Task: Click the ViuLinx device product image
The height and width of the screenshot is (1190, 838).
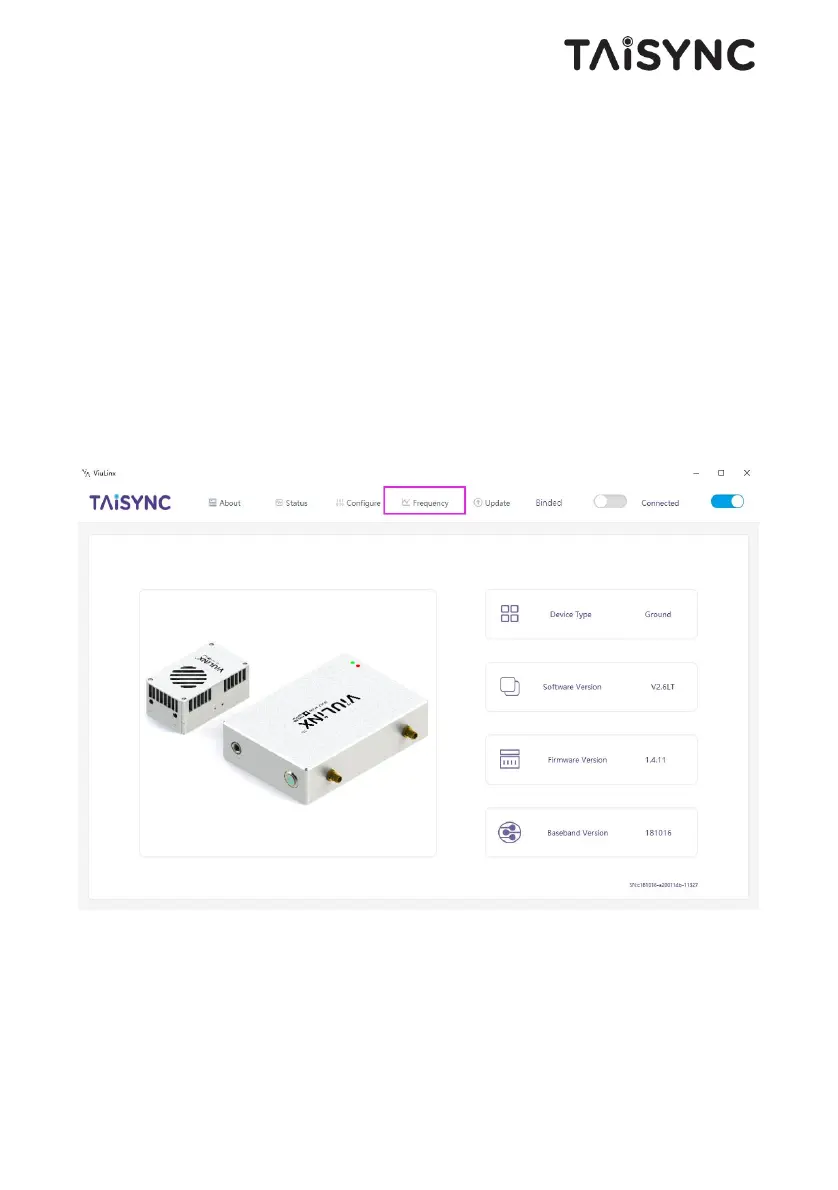Action: (x=288, y=723)
